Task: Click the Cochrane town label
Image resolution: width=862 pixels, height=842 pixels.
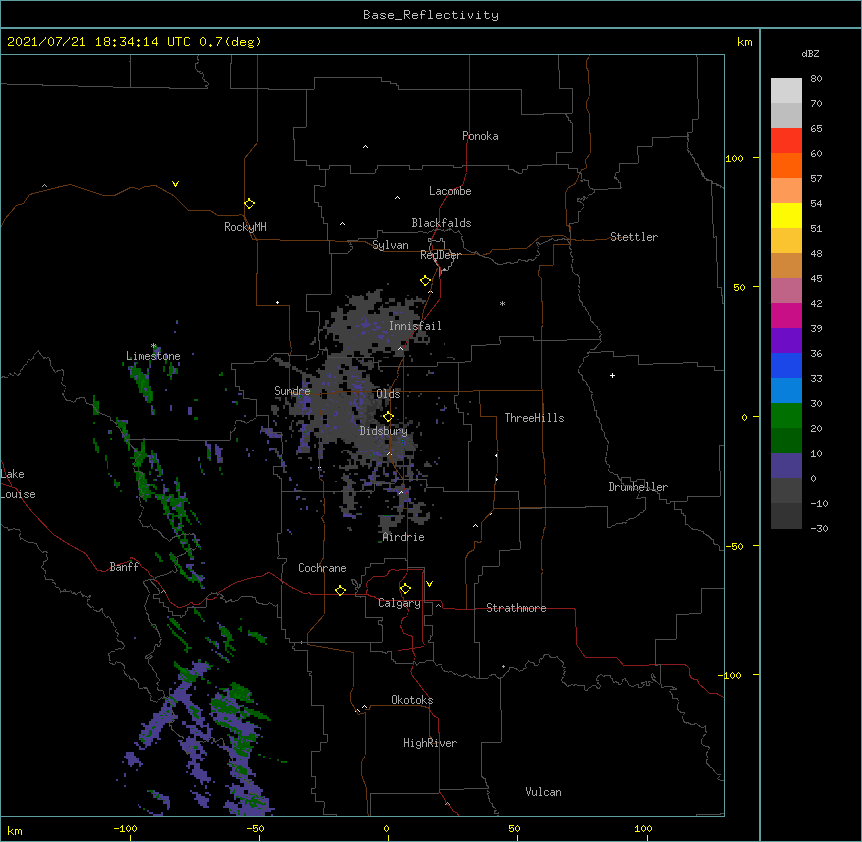Action: (x=322, y=568)
